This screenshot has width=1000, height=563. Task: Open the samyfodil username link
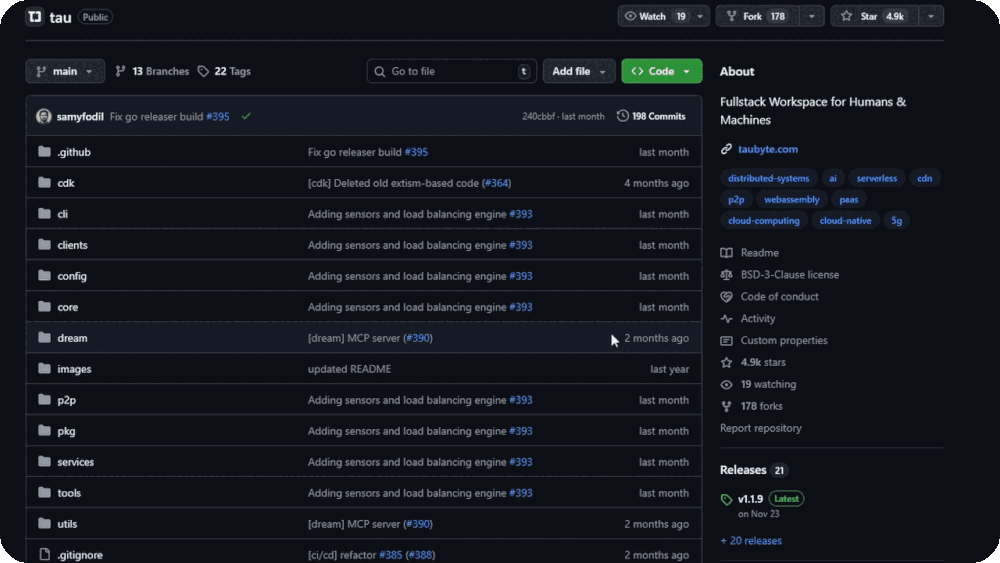point(80,116)
